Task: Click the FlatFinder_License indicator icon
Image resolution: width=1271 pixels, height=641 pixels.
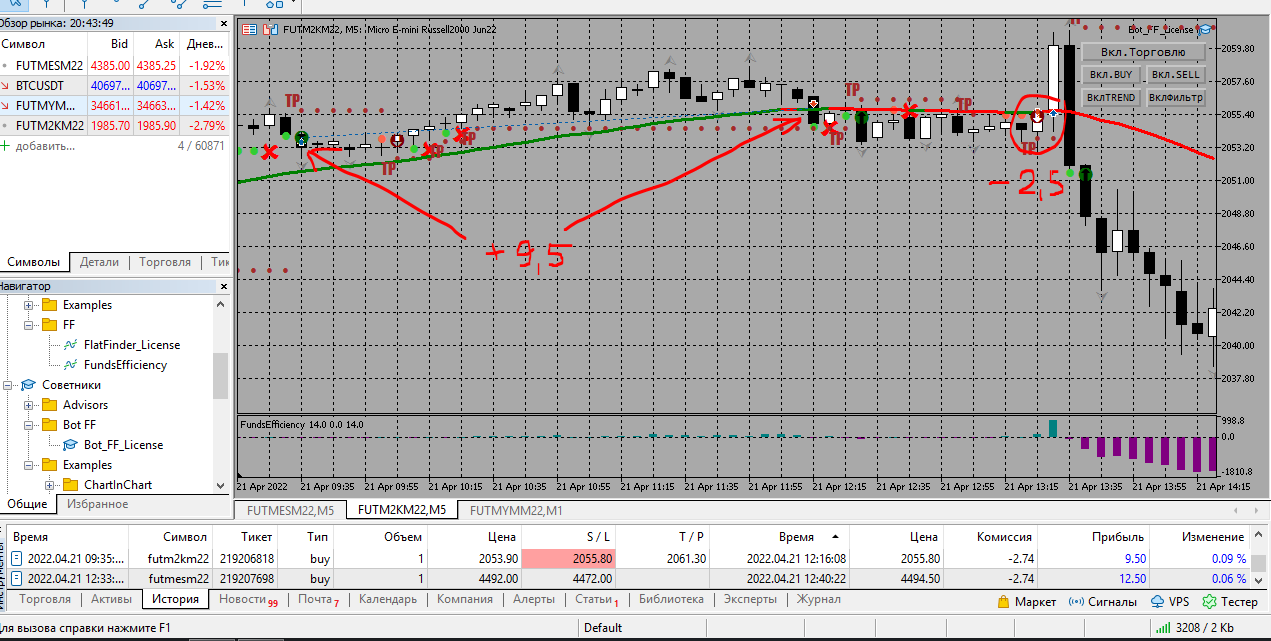Action: (70, 345)
